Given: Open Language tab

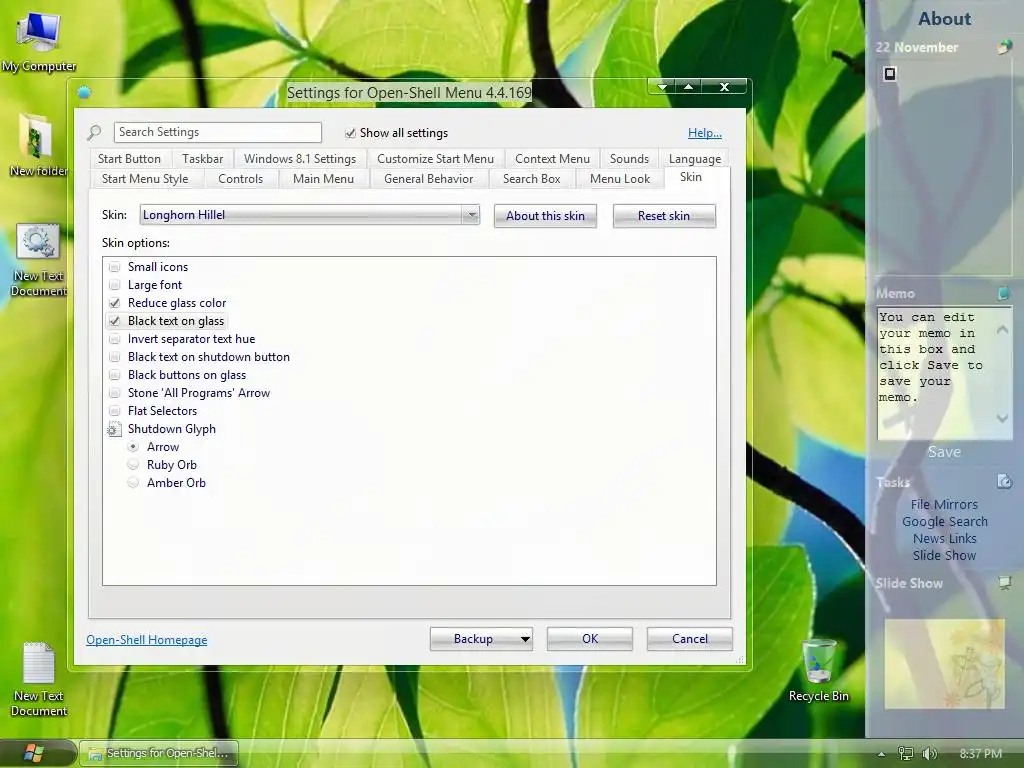Looking at the screenshot, I should point(695,159).
